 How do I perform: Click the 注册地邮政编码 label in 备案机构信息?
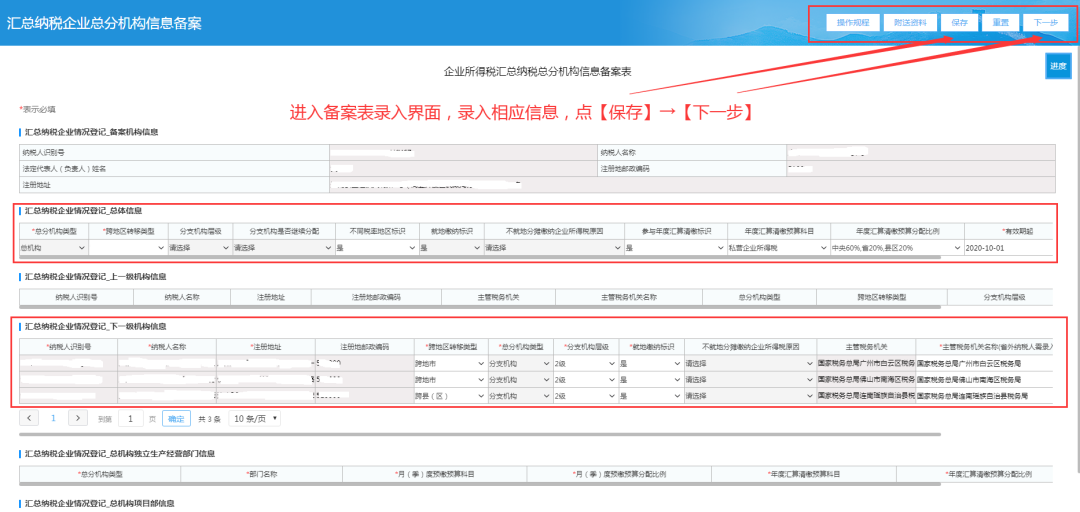[625, 169]
